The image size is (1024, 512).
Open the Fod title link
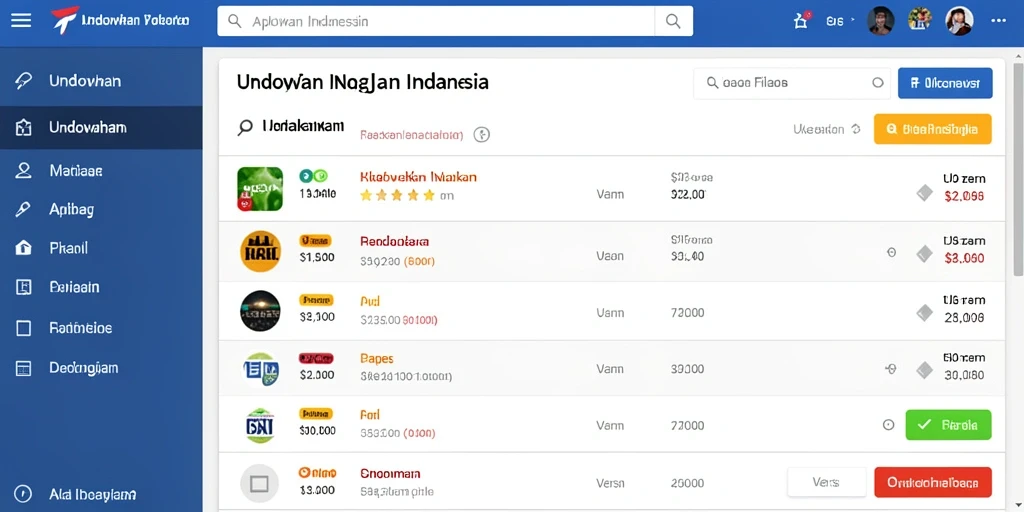tap(370, 415)
